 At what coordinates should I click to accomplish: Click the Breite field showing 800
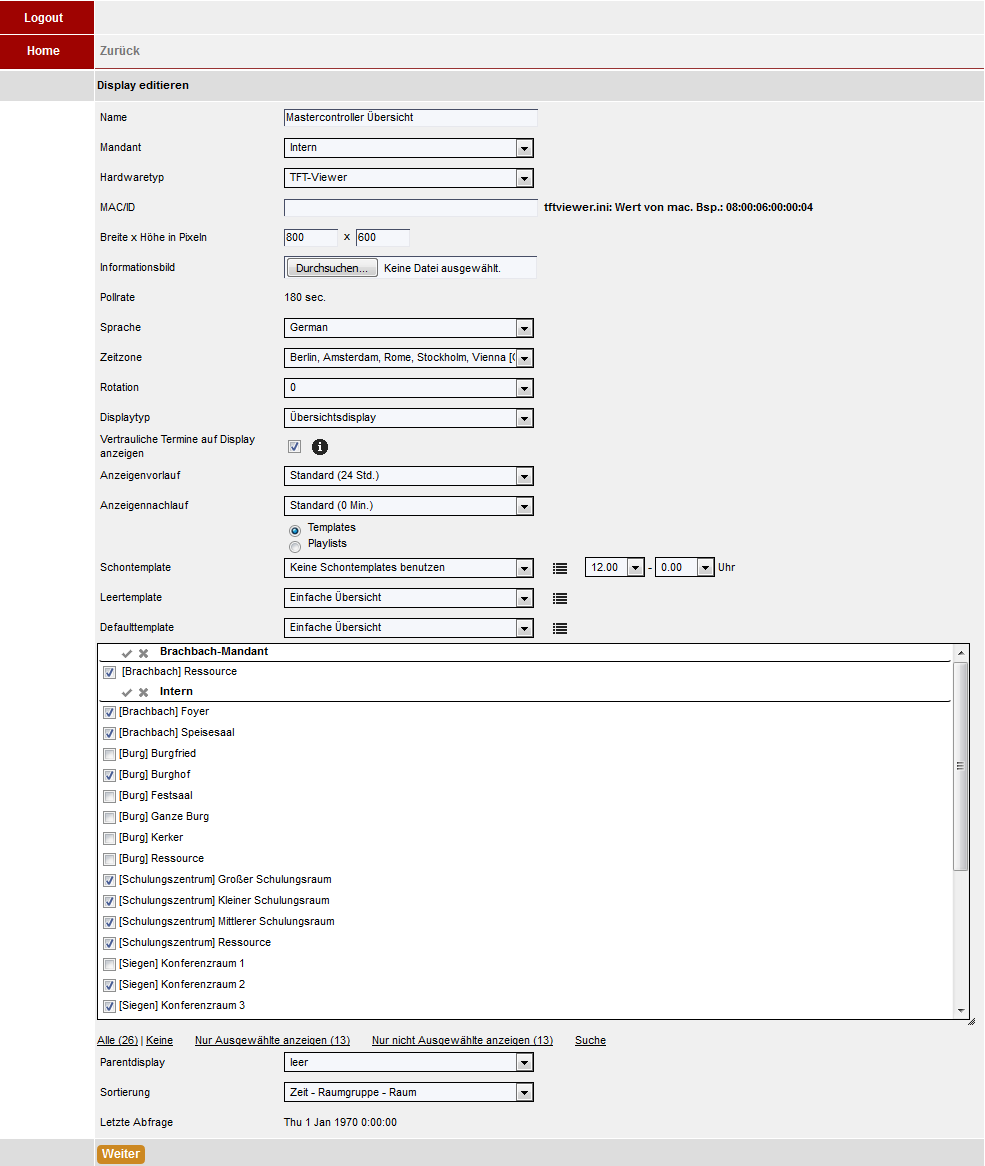tap(311, 237)
